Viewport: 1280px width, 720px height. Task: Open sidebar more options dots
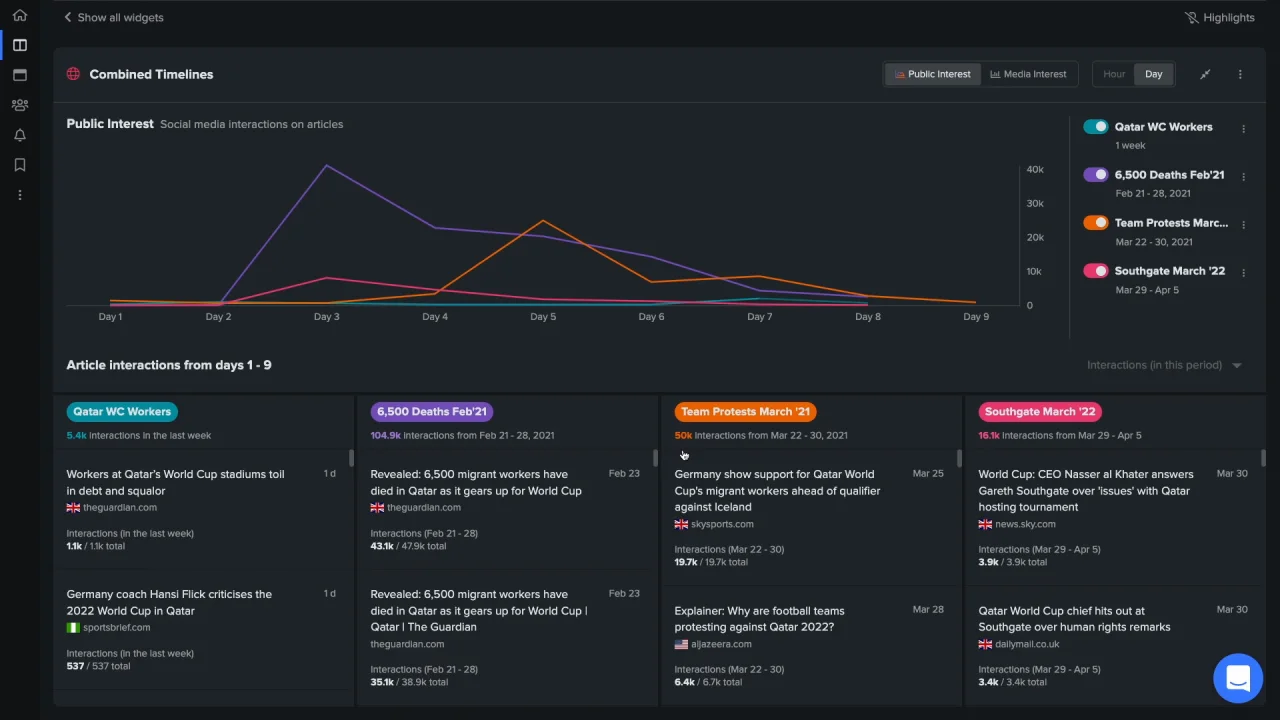(20, 195)
